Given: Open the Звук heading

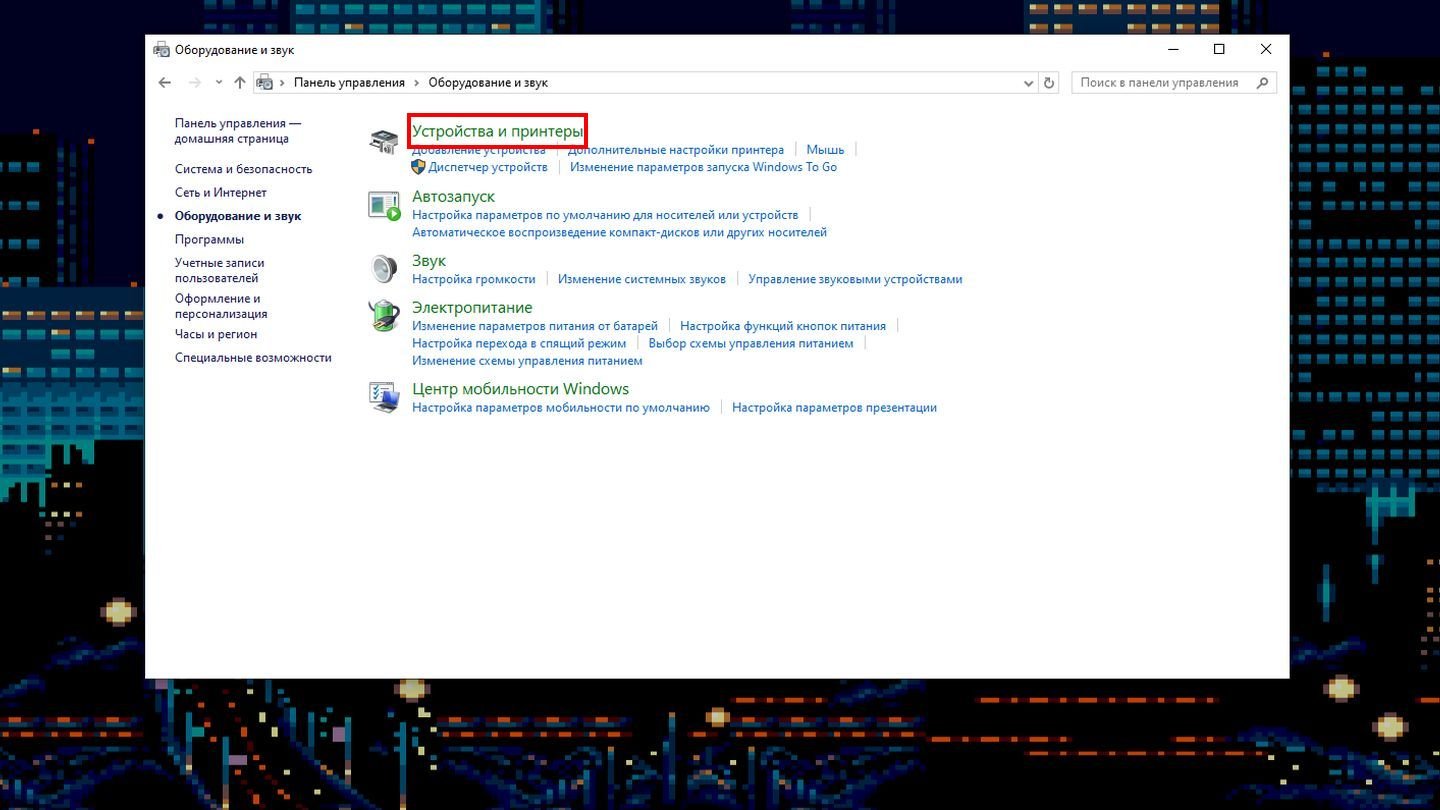Looking at the screenshot, I should pos(429,261).
